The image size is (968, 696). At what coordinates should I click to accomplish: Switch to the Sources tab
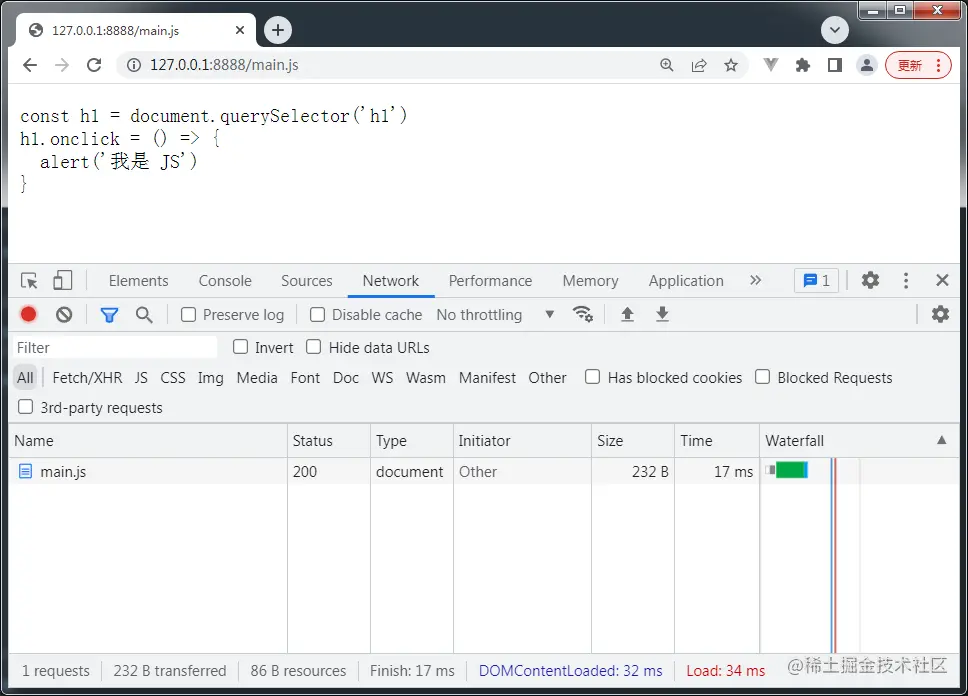tap(307, 281)
